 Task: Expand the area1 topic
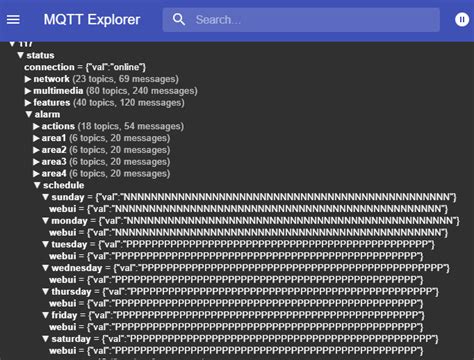pyautogui.click(x=36, y=138)
